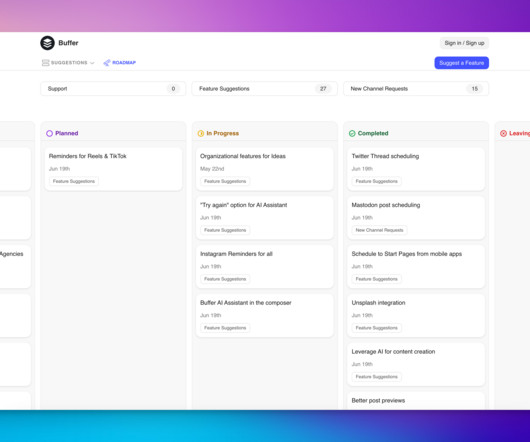Click Jun 19th date on Reels & TikTok card

59,169
